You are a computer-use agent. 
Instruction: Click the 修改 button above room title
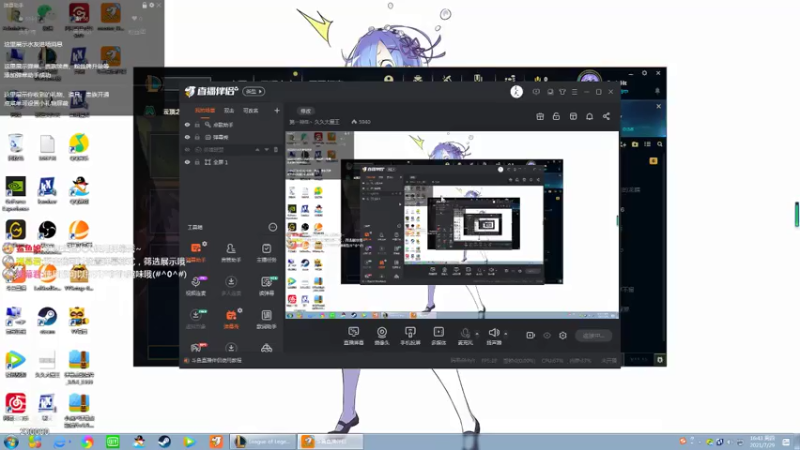click(305, 111)
